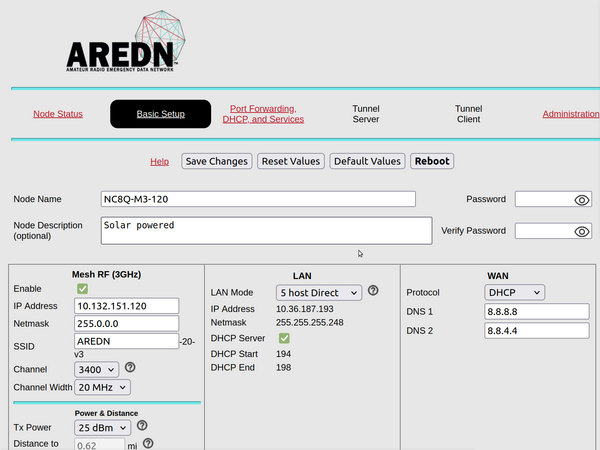Show Verify Password with eye icon
600x450 pixels.
(x=582, y=231)
